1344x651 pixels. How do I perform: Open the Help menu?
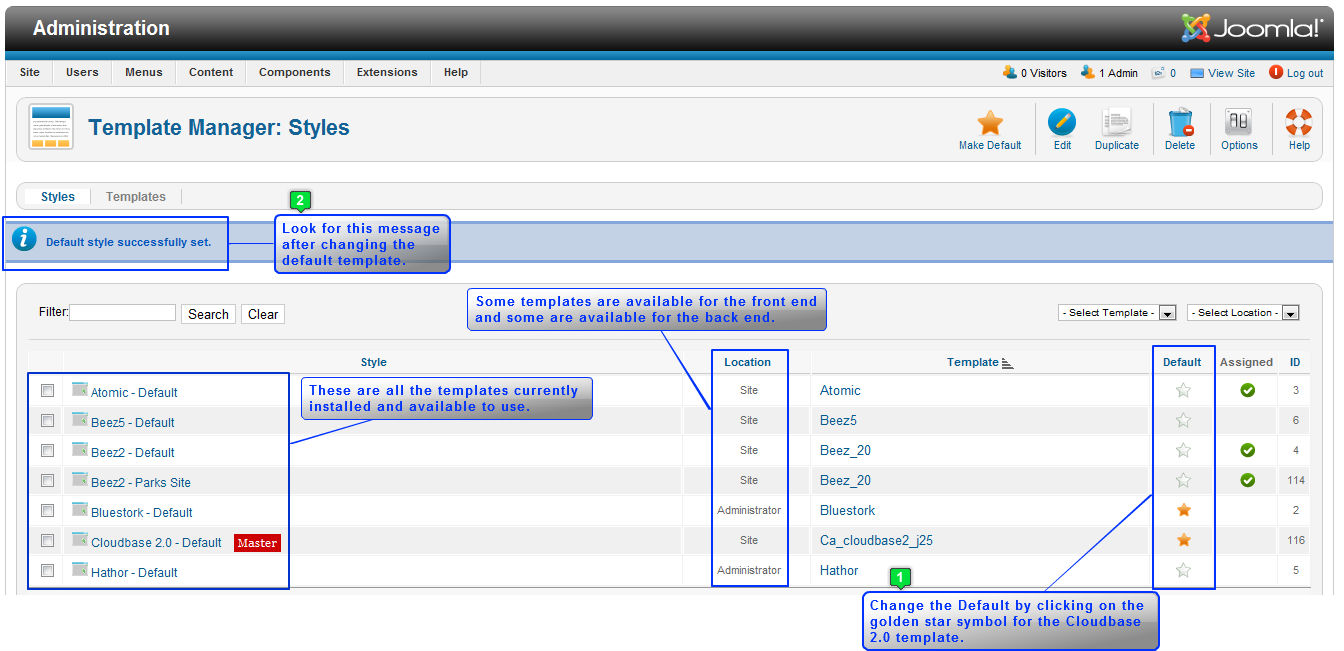point(456,72)
